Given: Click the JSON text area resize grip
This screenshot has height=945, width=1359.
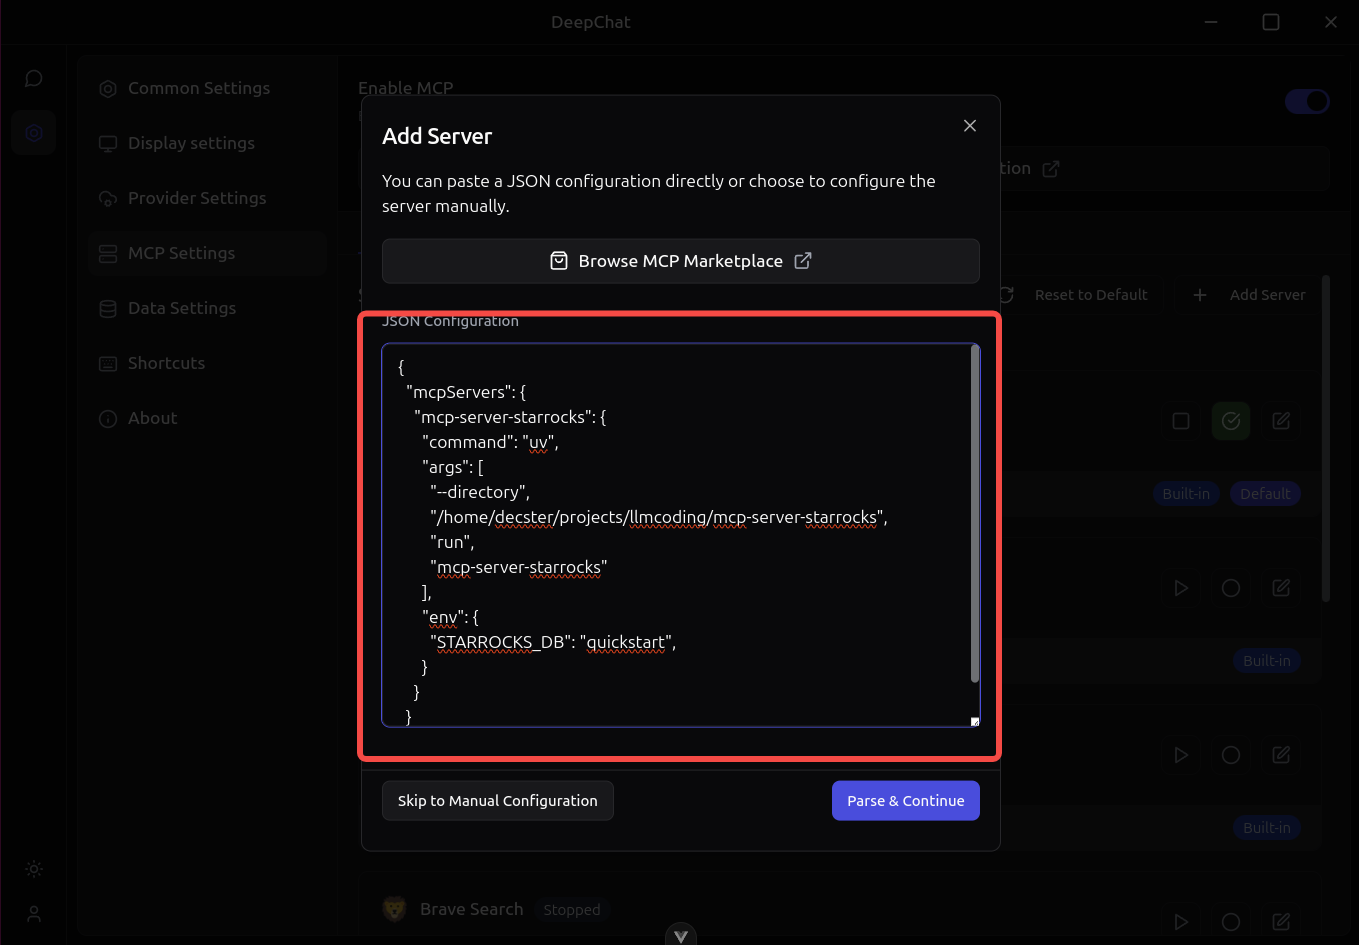Looking at the screenshot, I should pyautogui.click(x=975, y=721).
